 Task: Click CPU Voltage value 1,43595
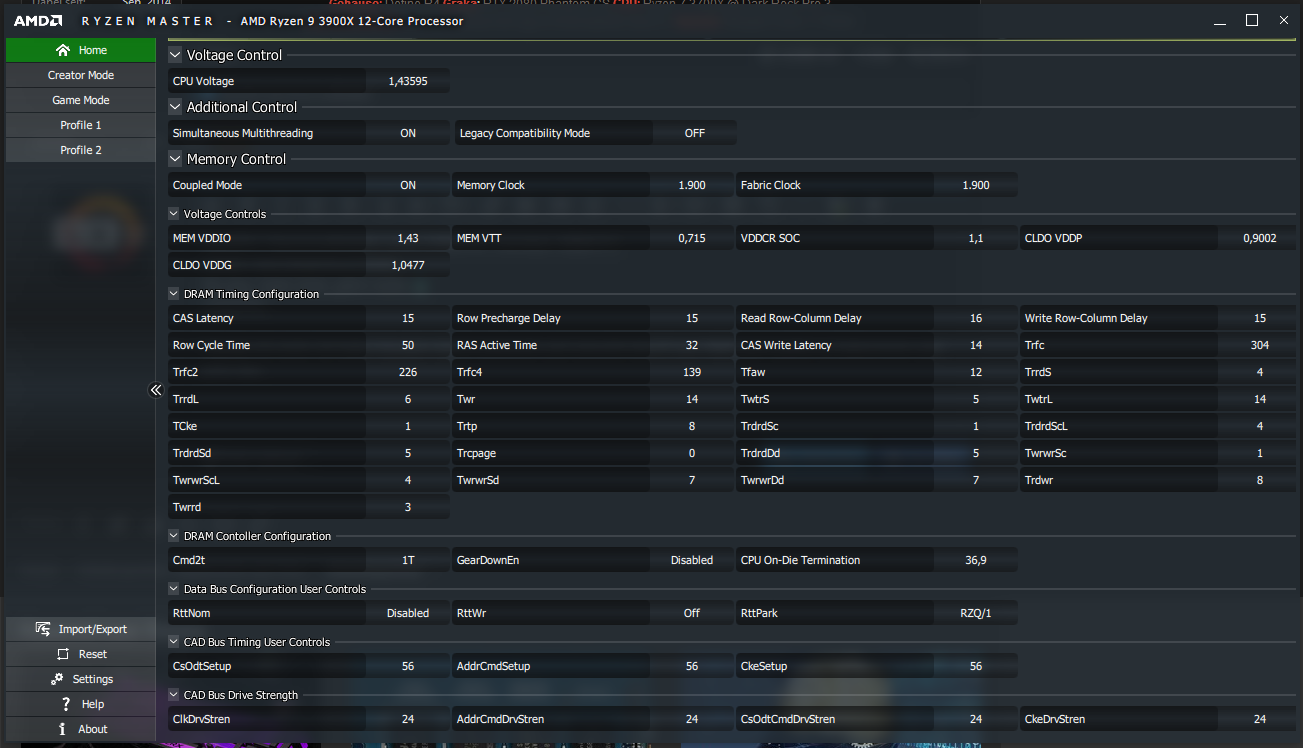click(408, 81)
